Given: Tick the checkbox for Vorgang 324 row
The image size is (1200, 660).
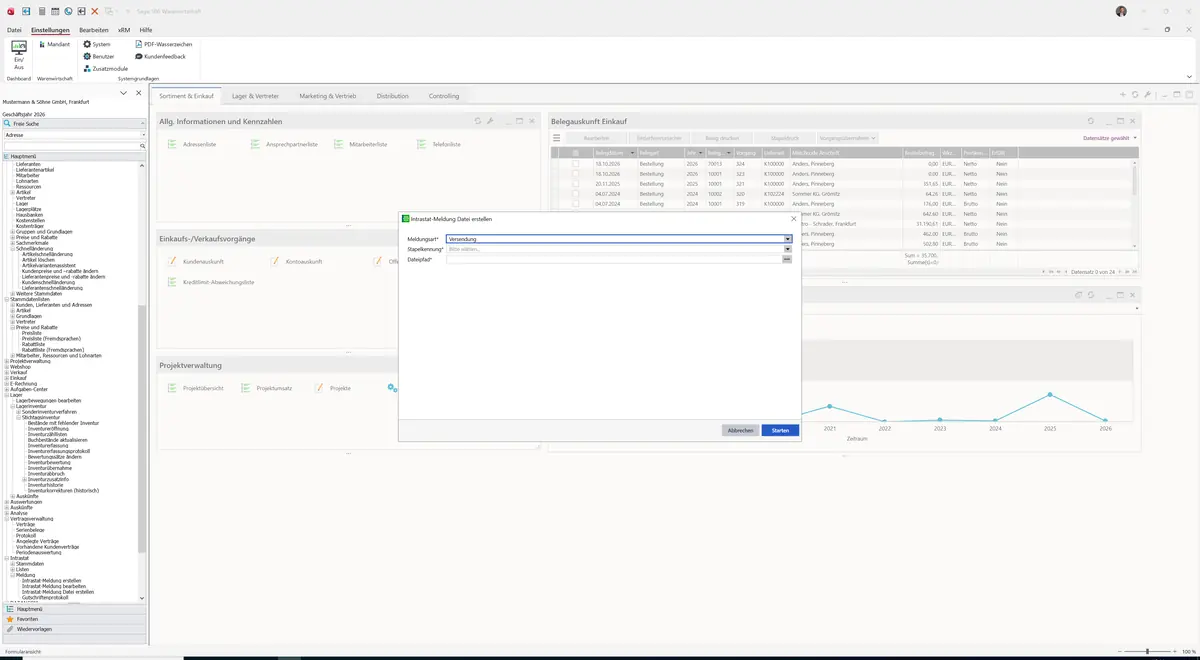Looking at the screenshot, I should pos(575,163).
